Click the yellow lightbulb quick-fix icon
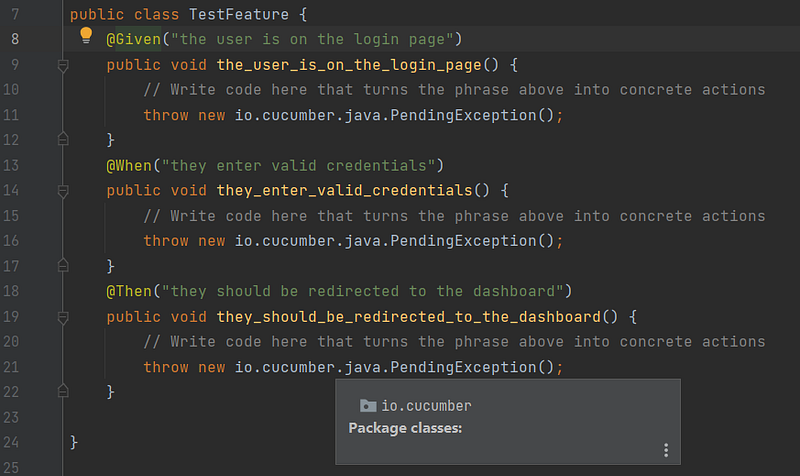Image resolution: width=800 pixels, height=476 pixels. click(86, 35)
